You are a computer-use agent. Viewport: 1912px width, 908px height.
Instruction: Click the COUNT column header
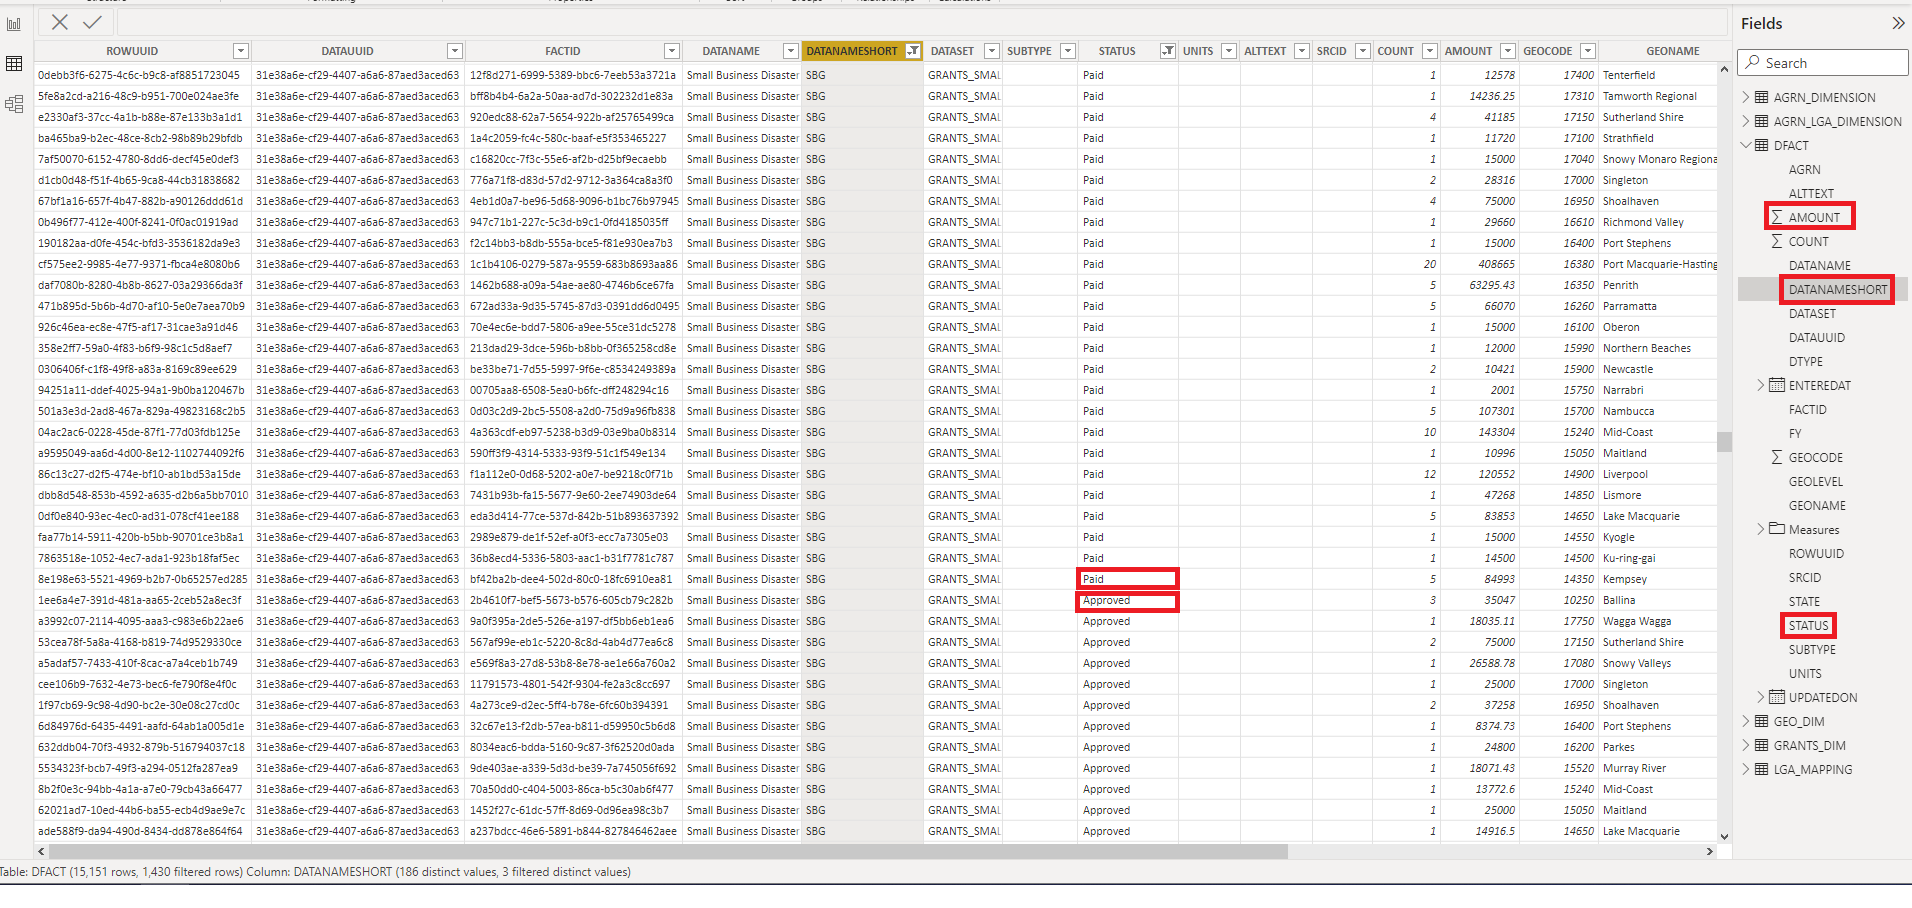pyautogui.click(x=1395, y=51)
